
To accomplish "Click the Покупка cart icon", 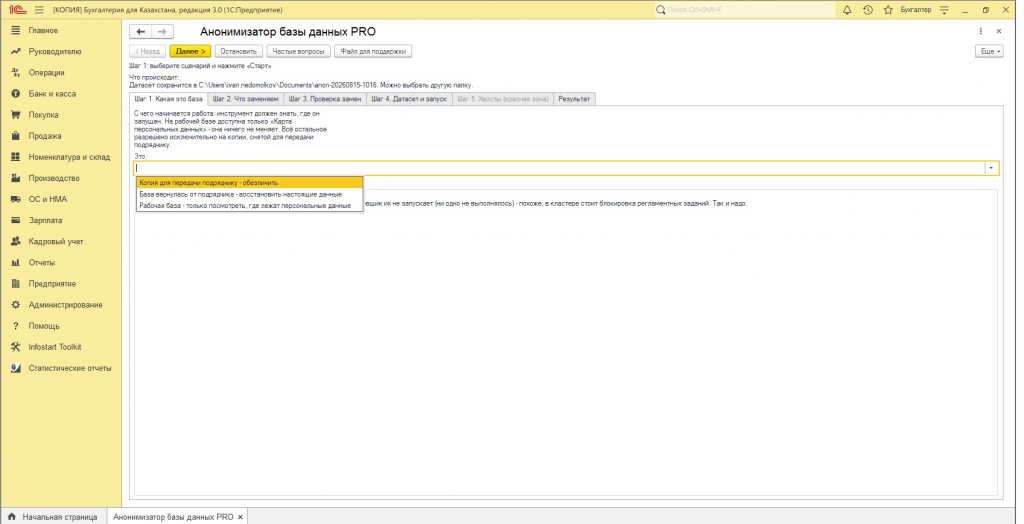I will pos(16,115).
